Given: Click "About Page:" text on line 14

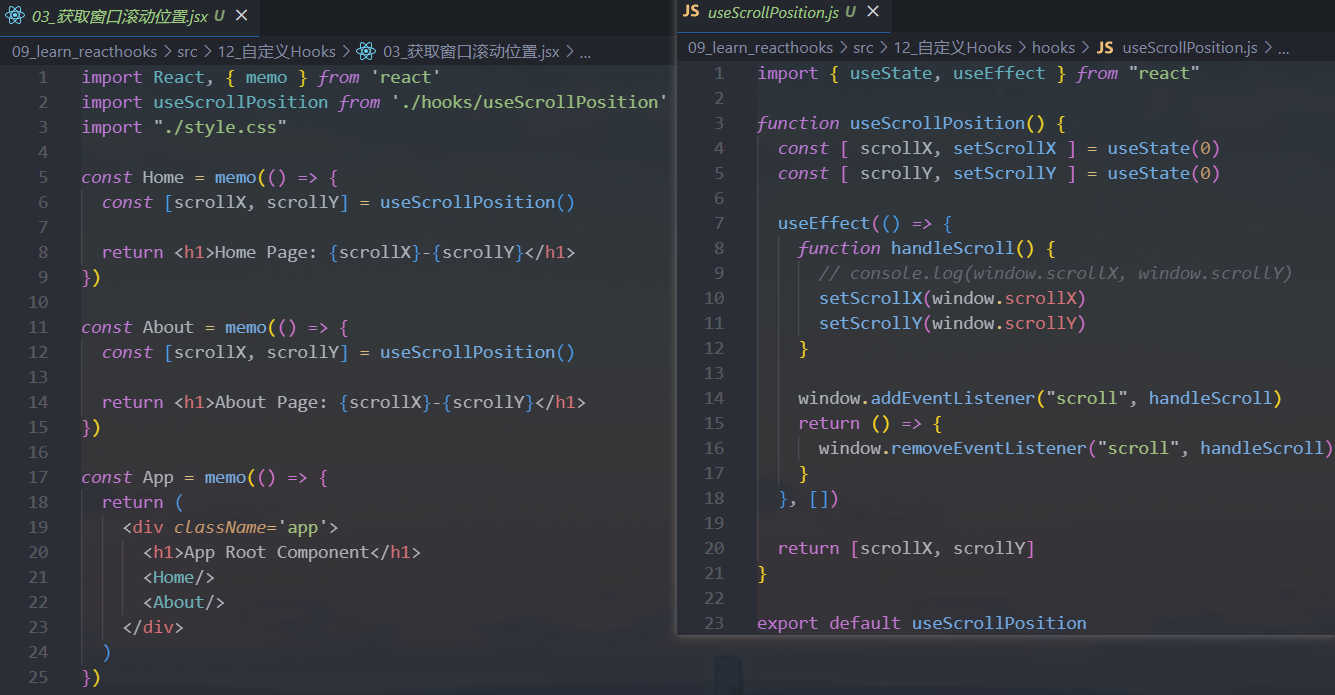Looking at the screenshot, I should [272, 402].
